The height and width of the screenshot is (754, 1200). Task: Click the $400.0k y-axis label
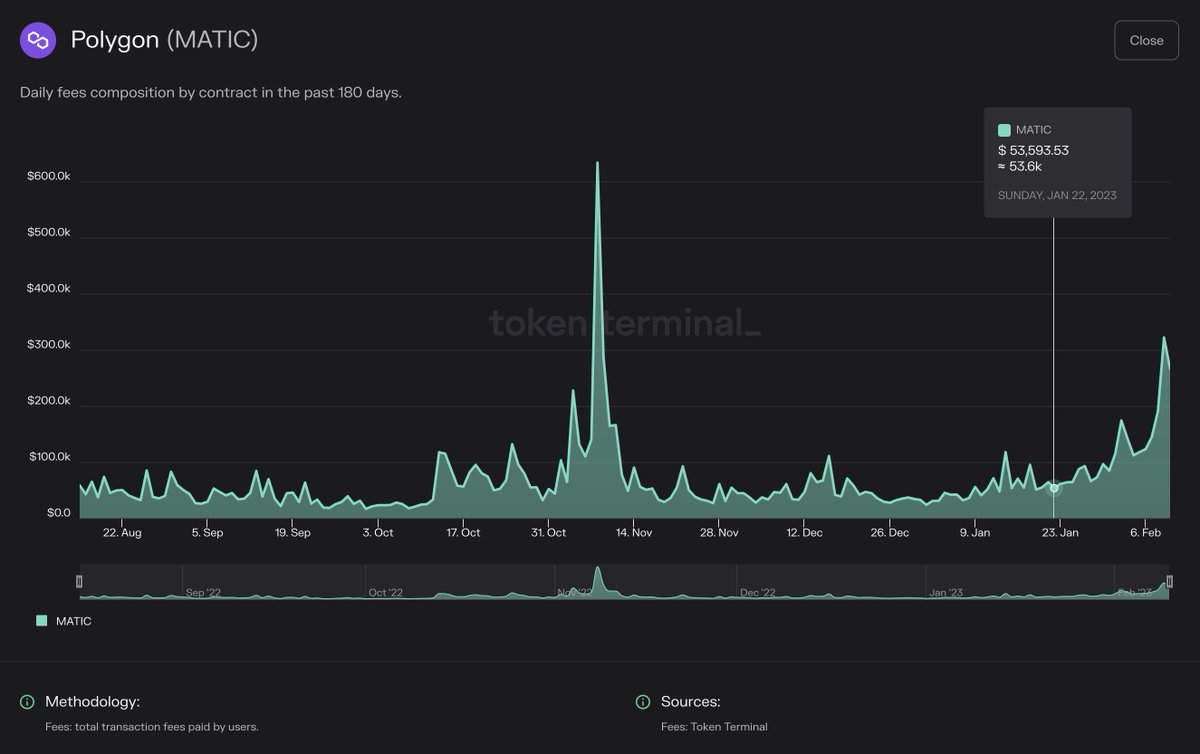[48, 288]
